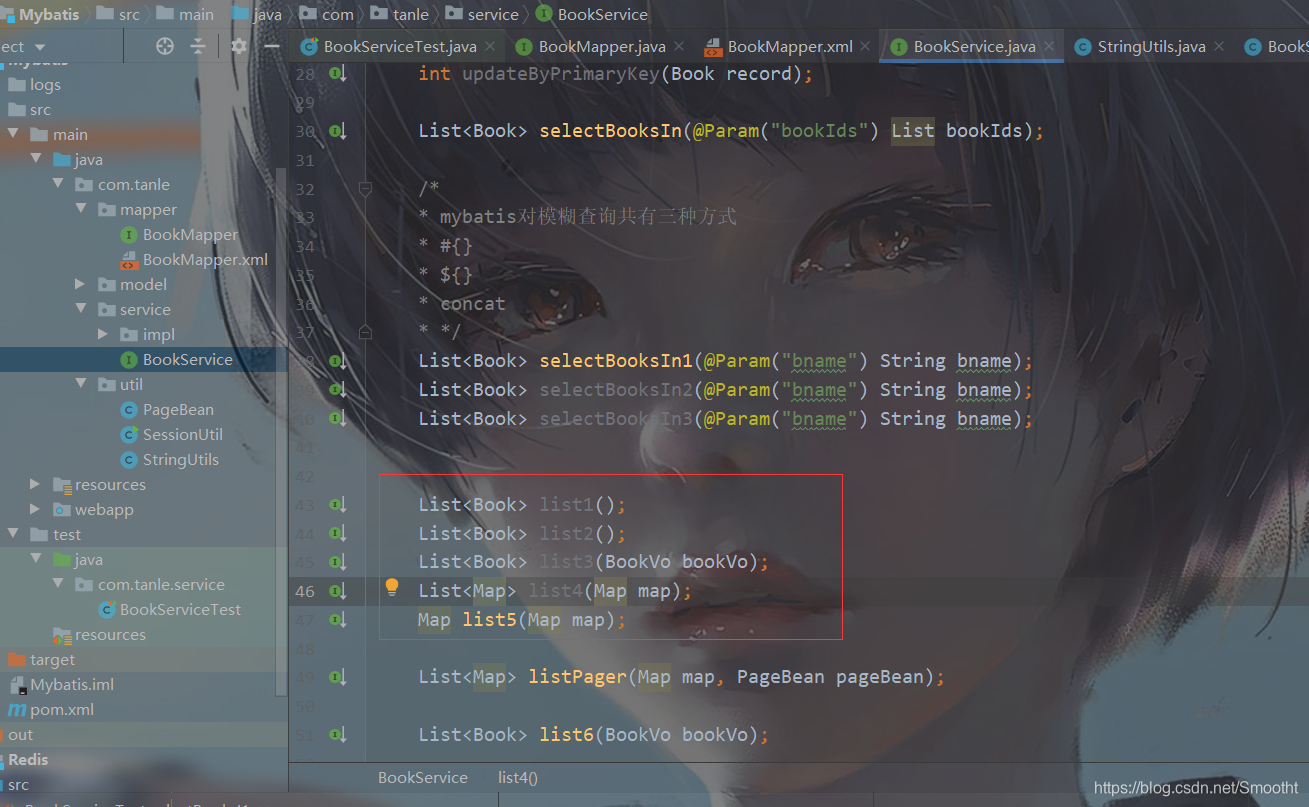This screenshot has width=1309, height=807.
Task: Click tanle in the navigation breadcrumb
Action: click(410, 14)
